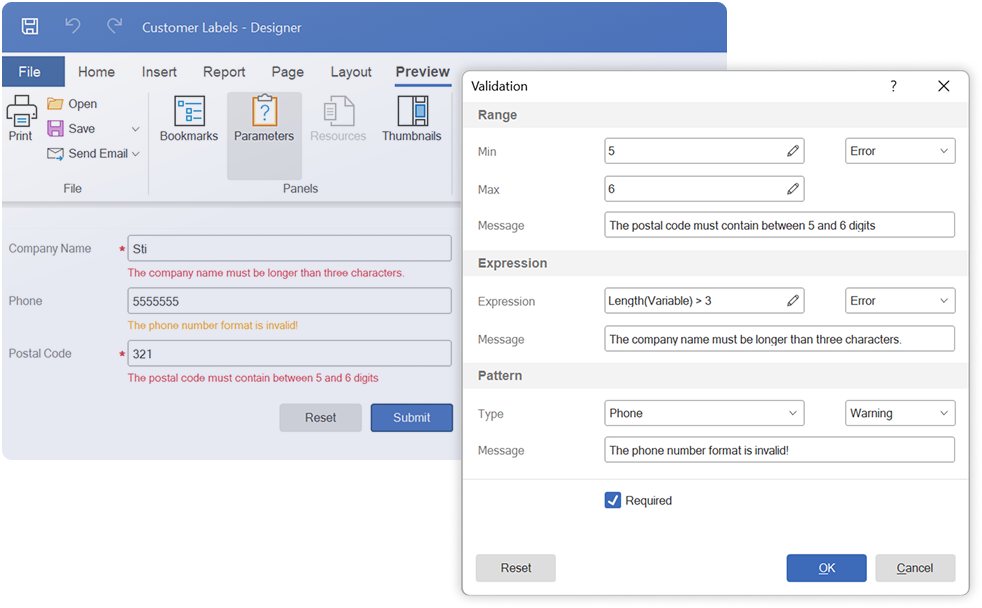Open the Error severity dropdown in Range section
Image resolution: width=982 pixels, height=608 pixels.
[900, 150]
